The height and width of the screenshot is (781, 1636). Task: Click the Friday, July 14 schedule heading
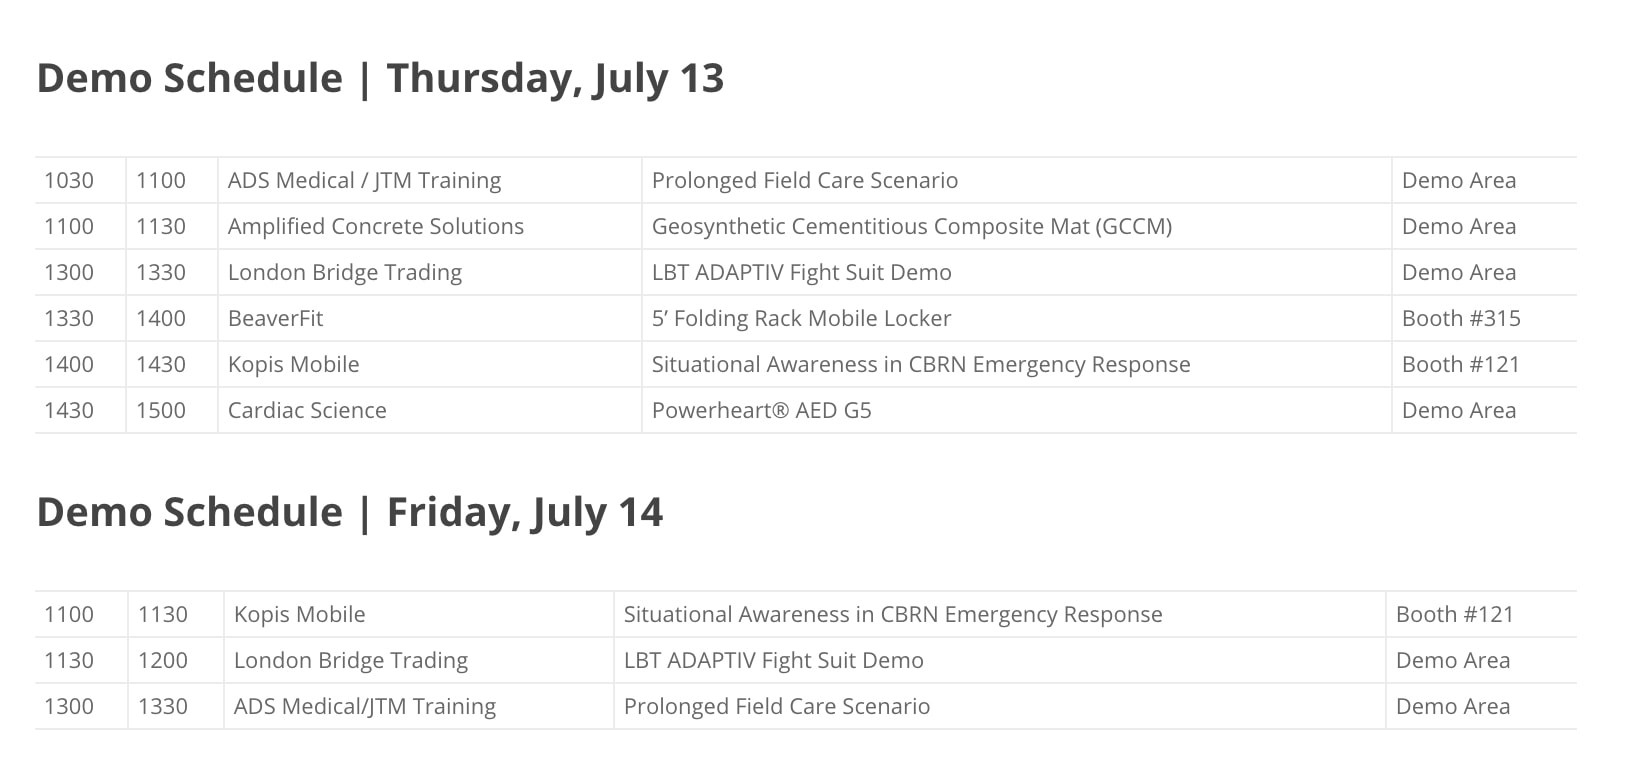click(x=350, y=513)
